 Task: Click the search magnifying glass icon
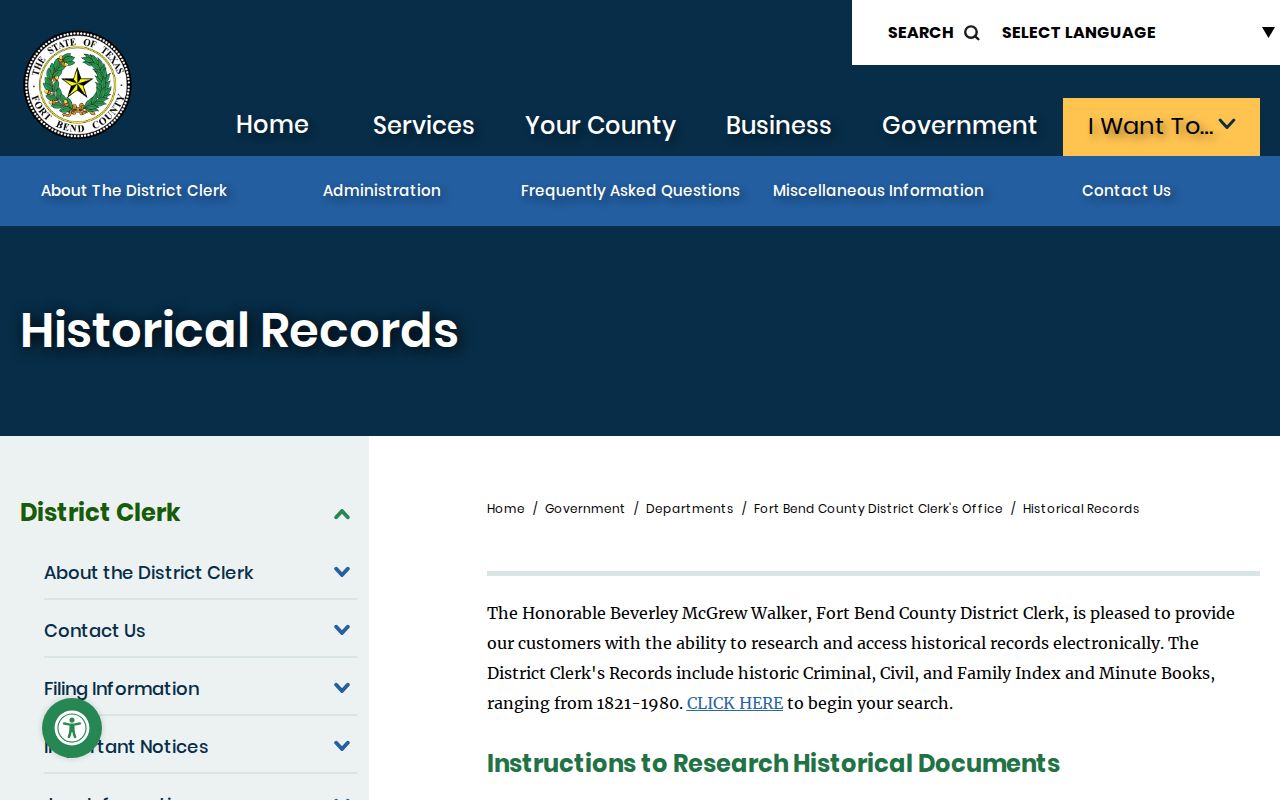coord(972,33)
